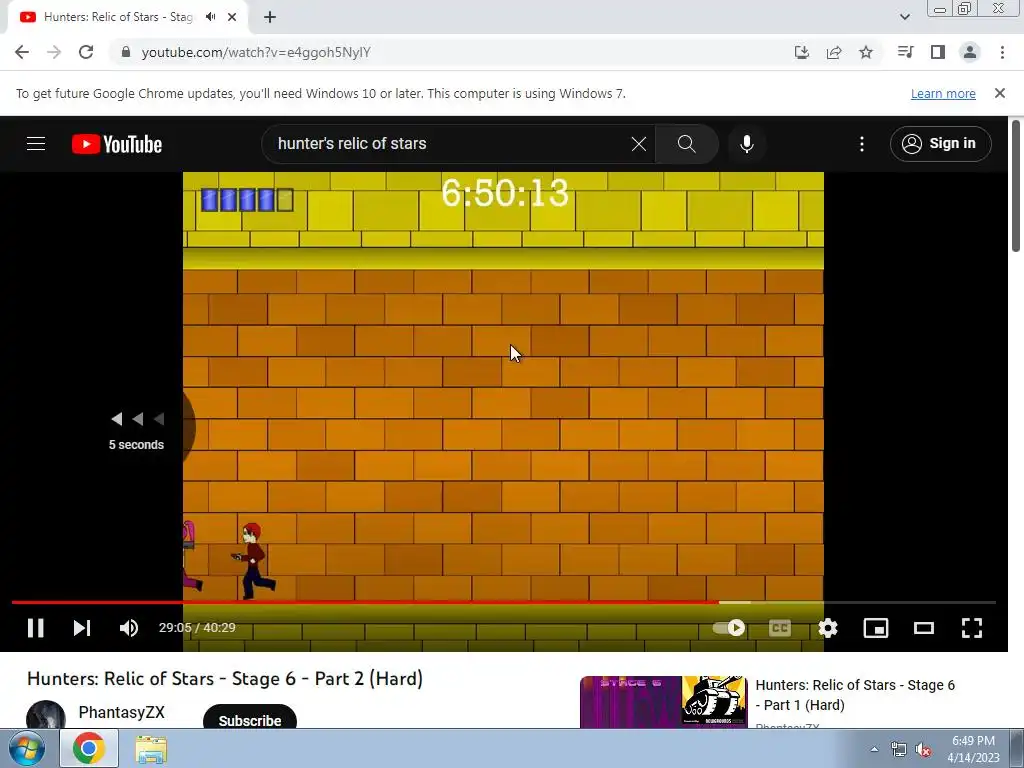Click the video title text
Viewport: 1024px width, 768px height.
click(x=225, y=679)
